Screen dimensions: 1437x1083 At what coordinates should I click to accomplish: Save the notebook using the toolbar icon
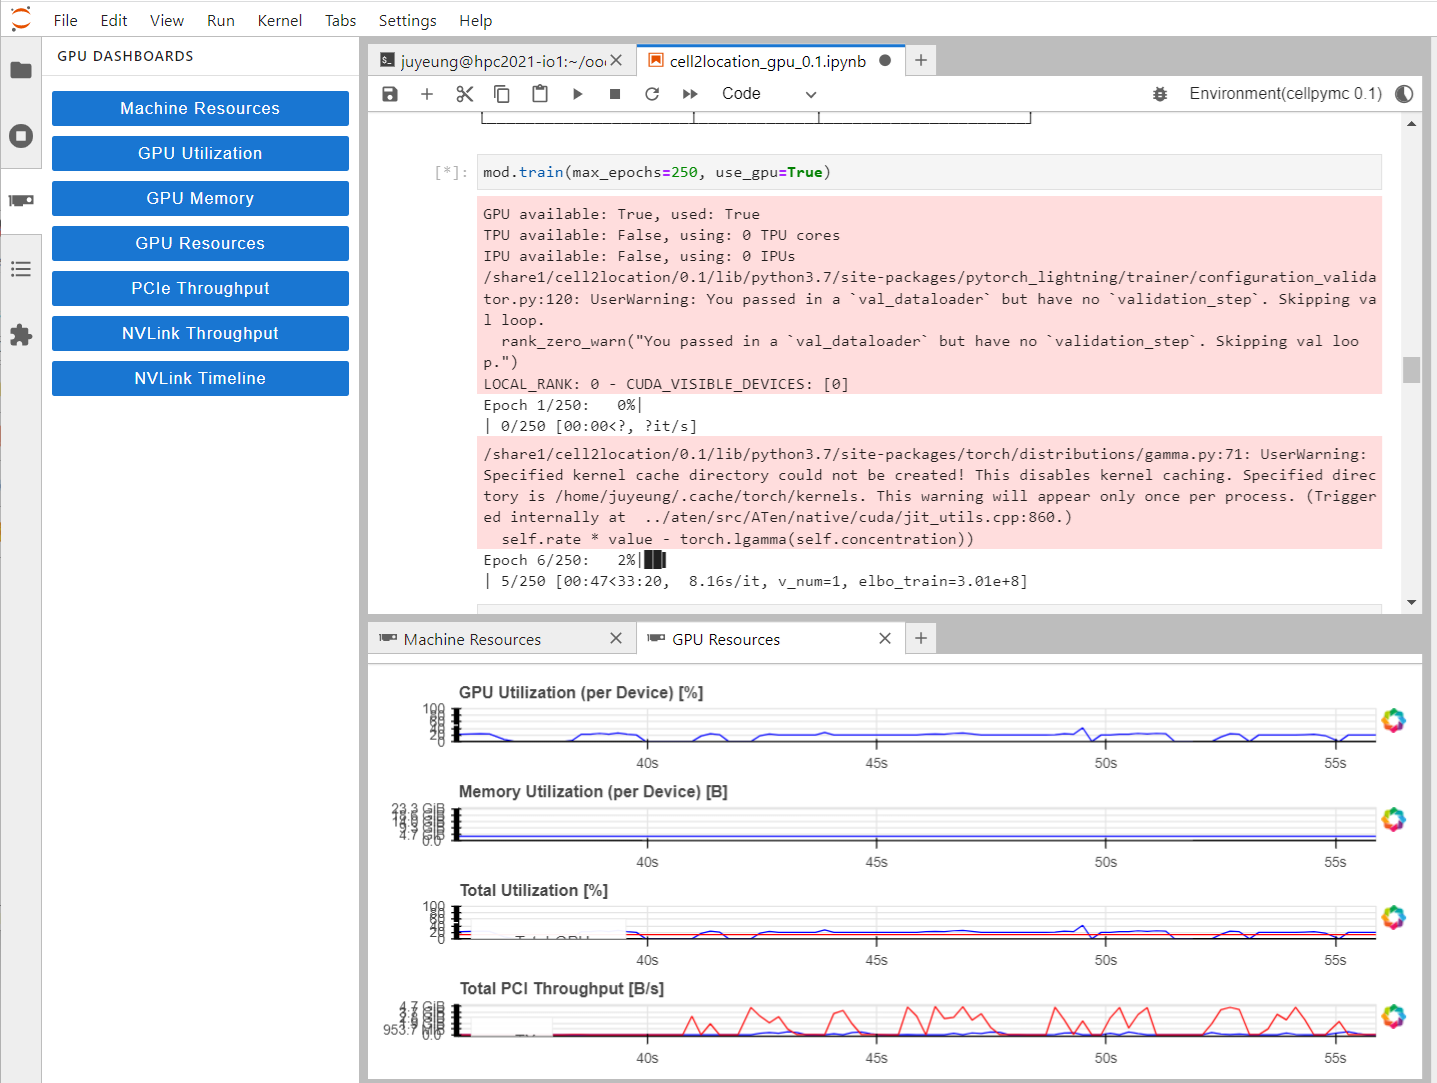click(390, 93)
